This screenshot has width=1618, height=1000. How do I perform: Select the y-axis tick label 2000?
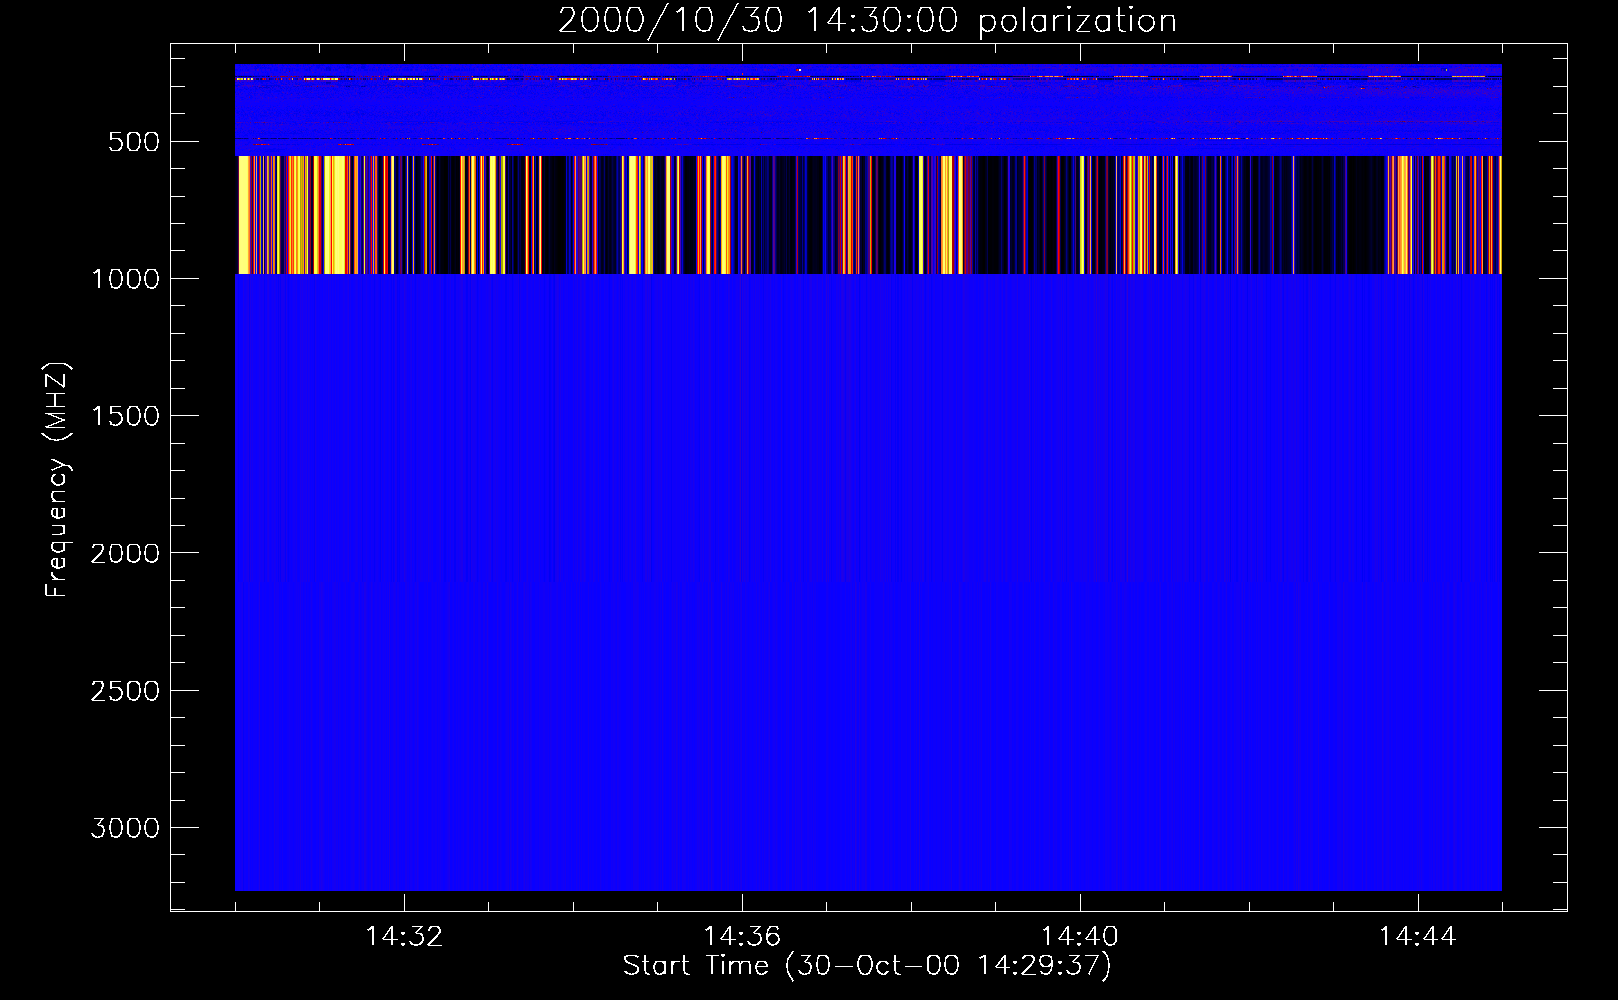click(x=125, y=553)
